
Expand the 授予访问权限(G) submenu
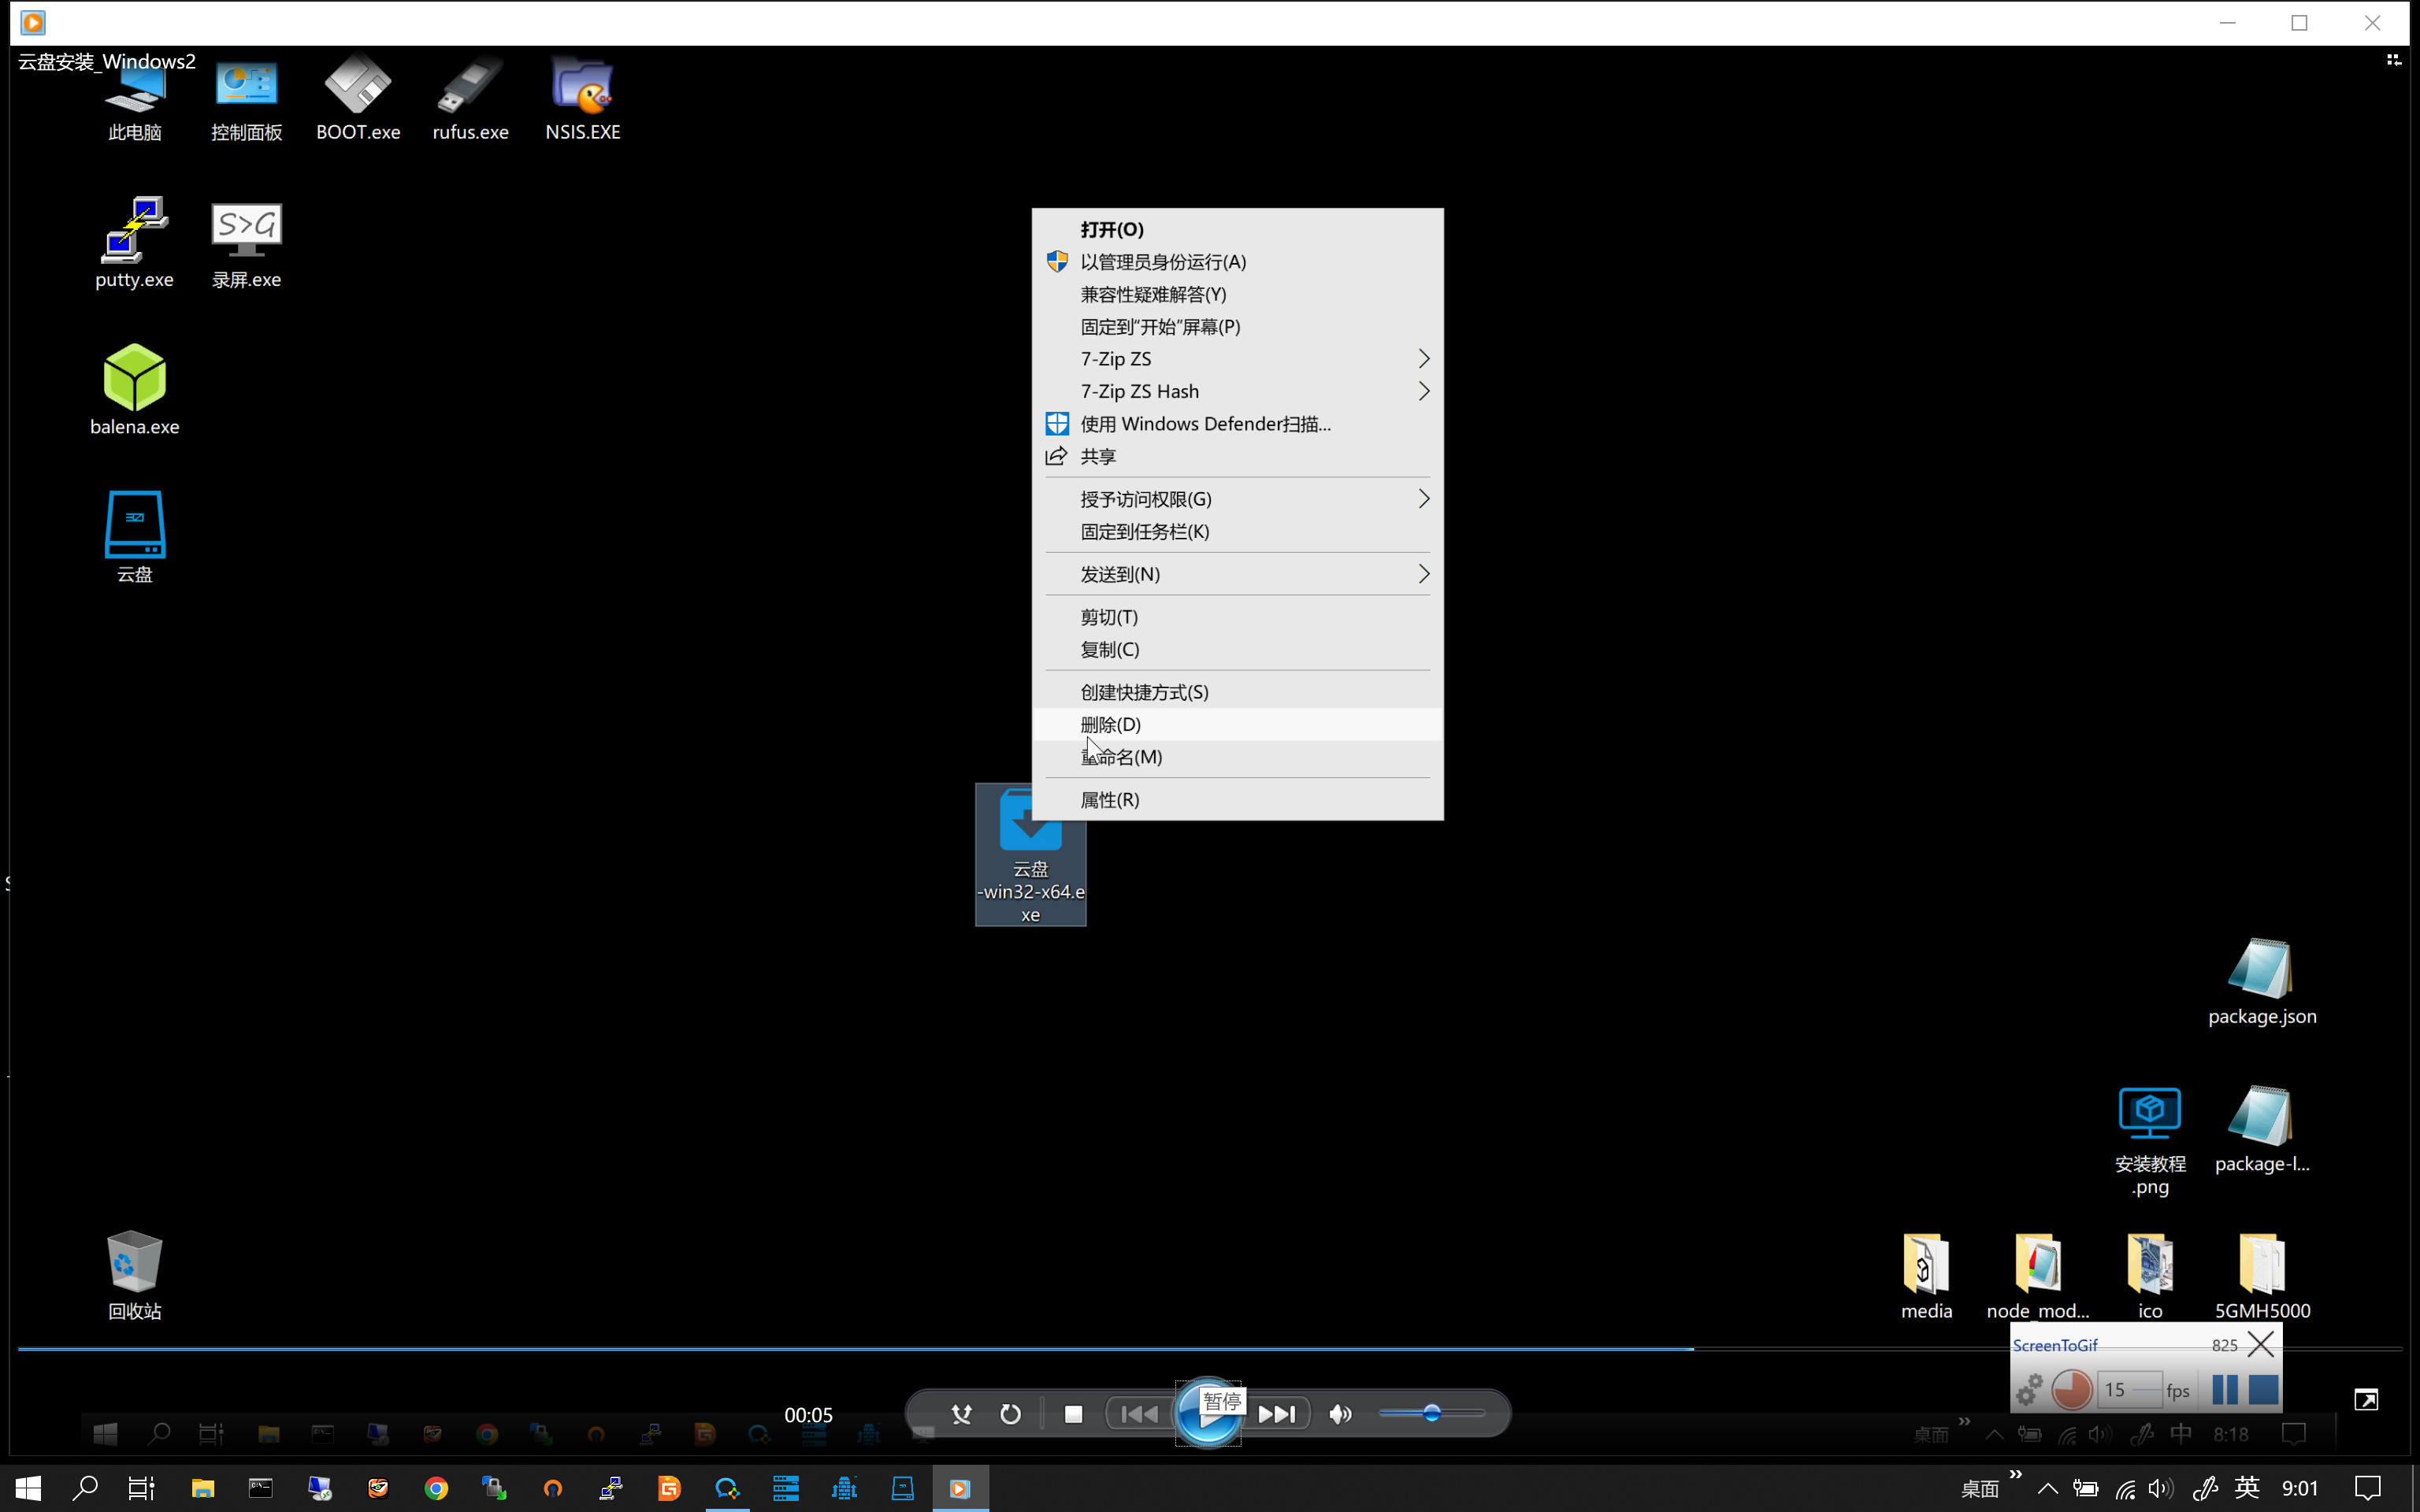click(1237, 499)
